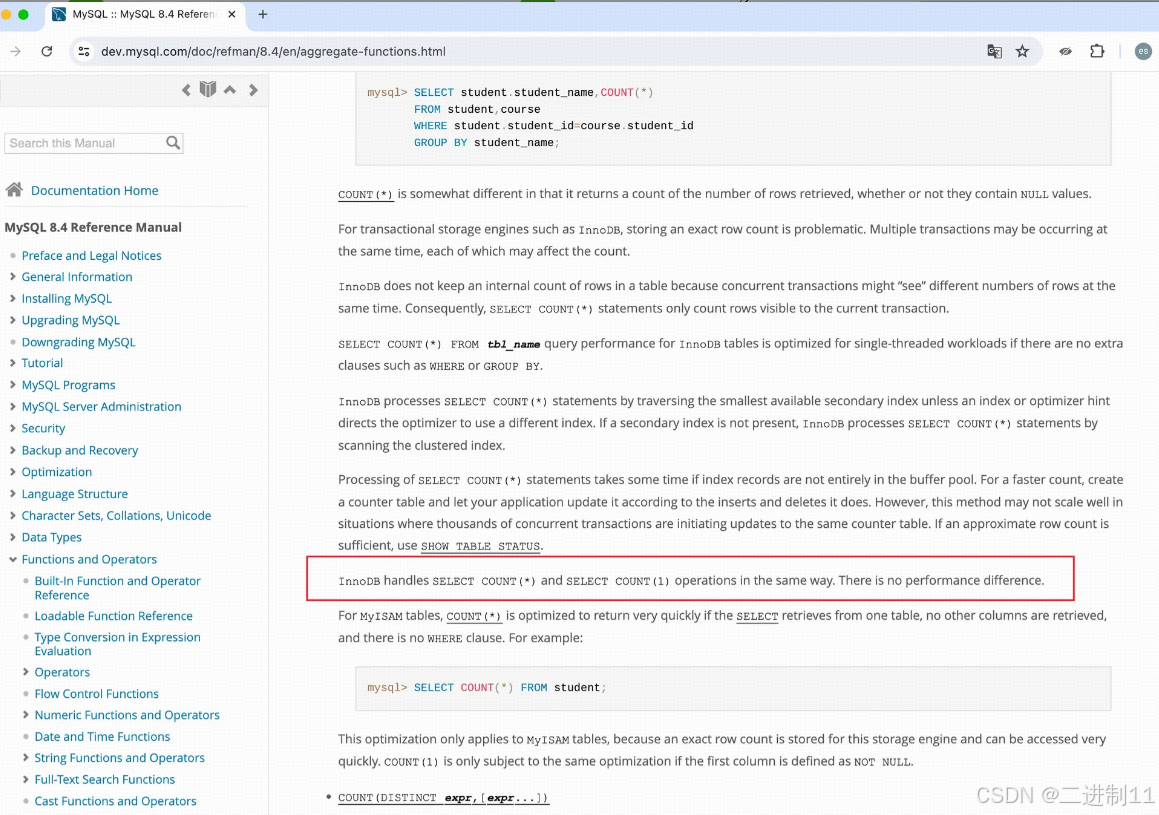Reload the page in browser
Viewport: 1159px width, 815px height.
click(x=47, y=51)
